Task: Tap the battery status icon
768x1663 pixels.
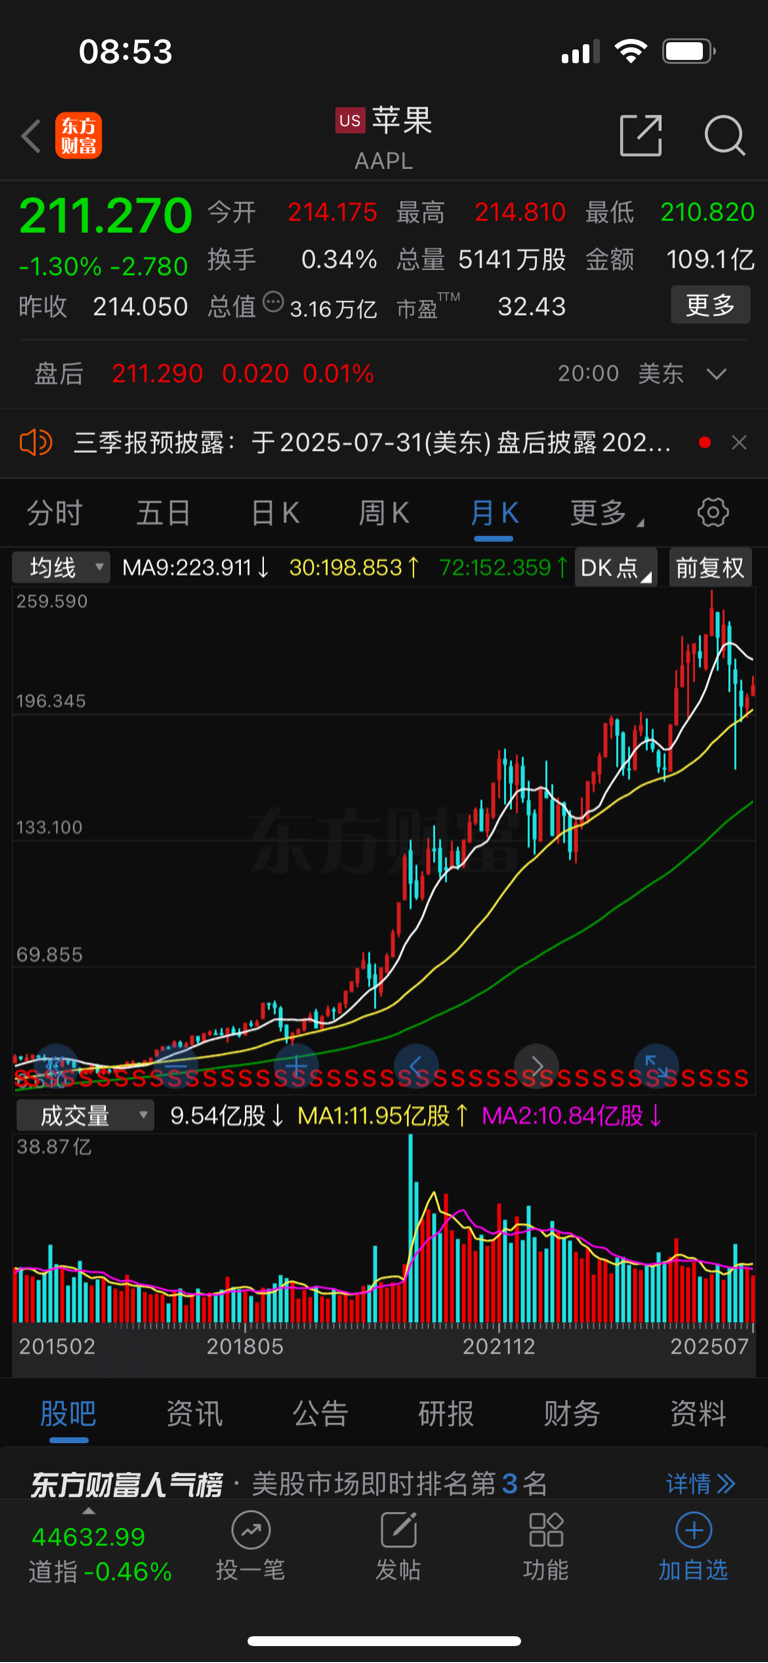Action: click(689, 51)
